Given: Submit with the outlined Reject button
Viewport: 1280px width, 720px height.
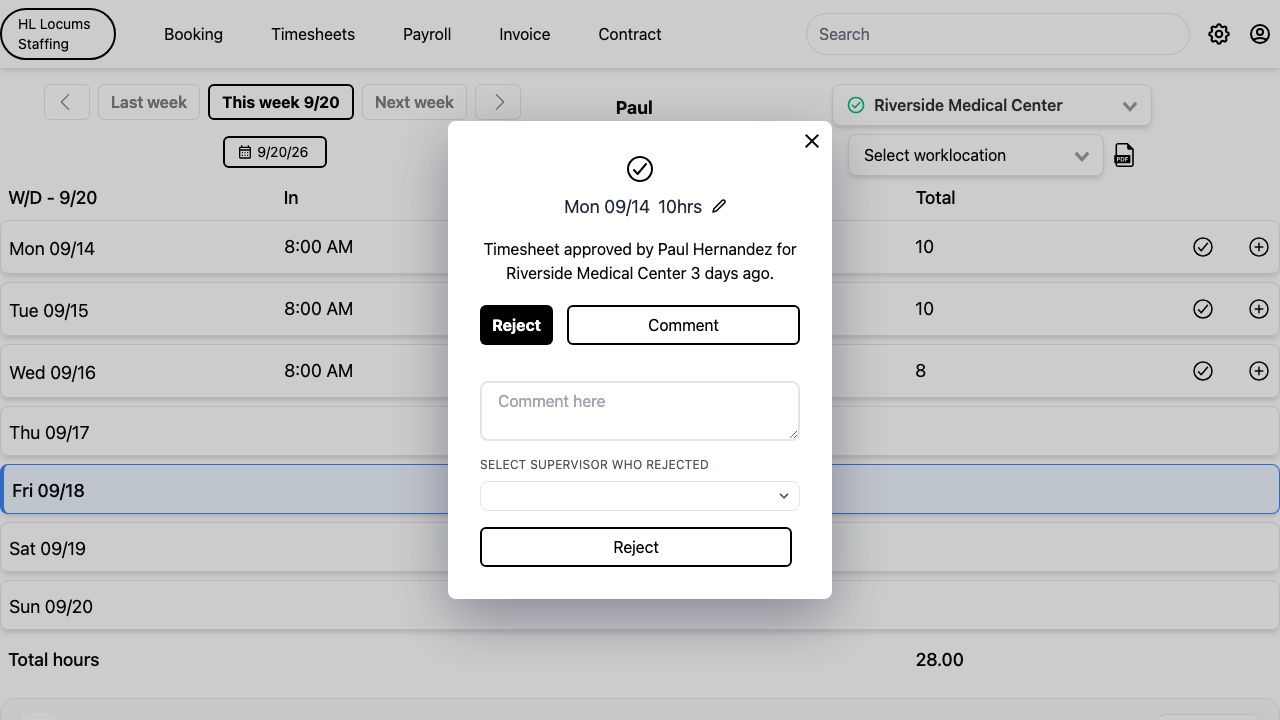Looking at the screenshot, I should [636, 547].
